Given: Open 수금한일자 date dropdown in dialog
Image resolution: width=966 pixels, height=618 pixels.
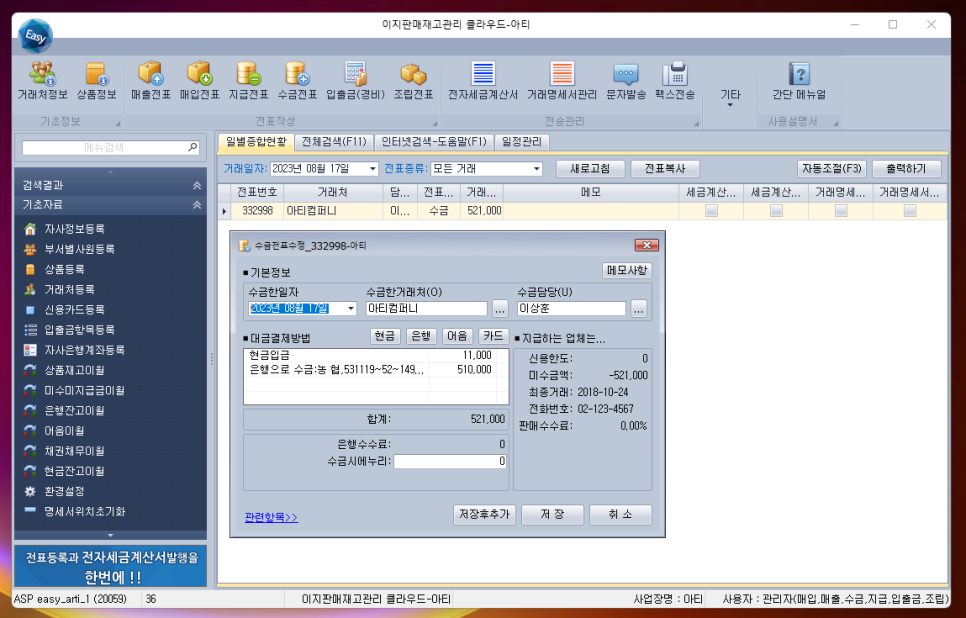Looking at the screenshot, I should tap(351, 309).
